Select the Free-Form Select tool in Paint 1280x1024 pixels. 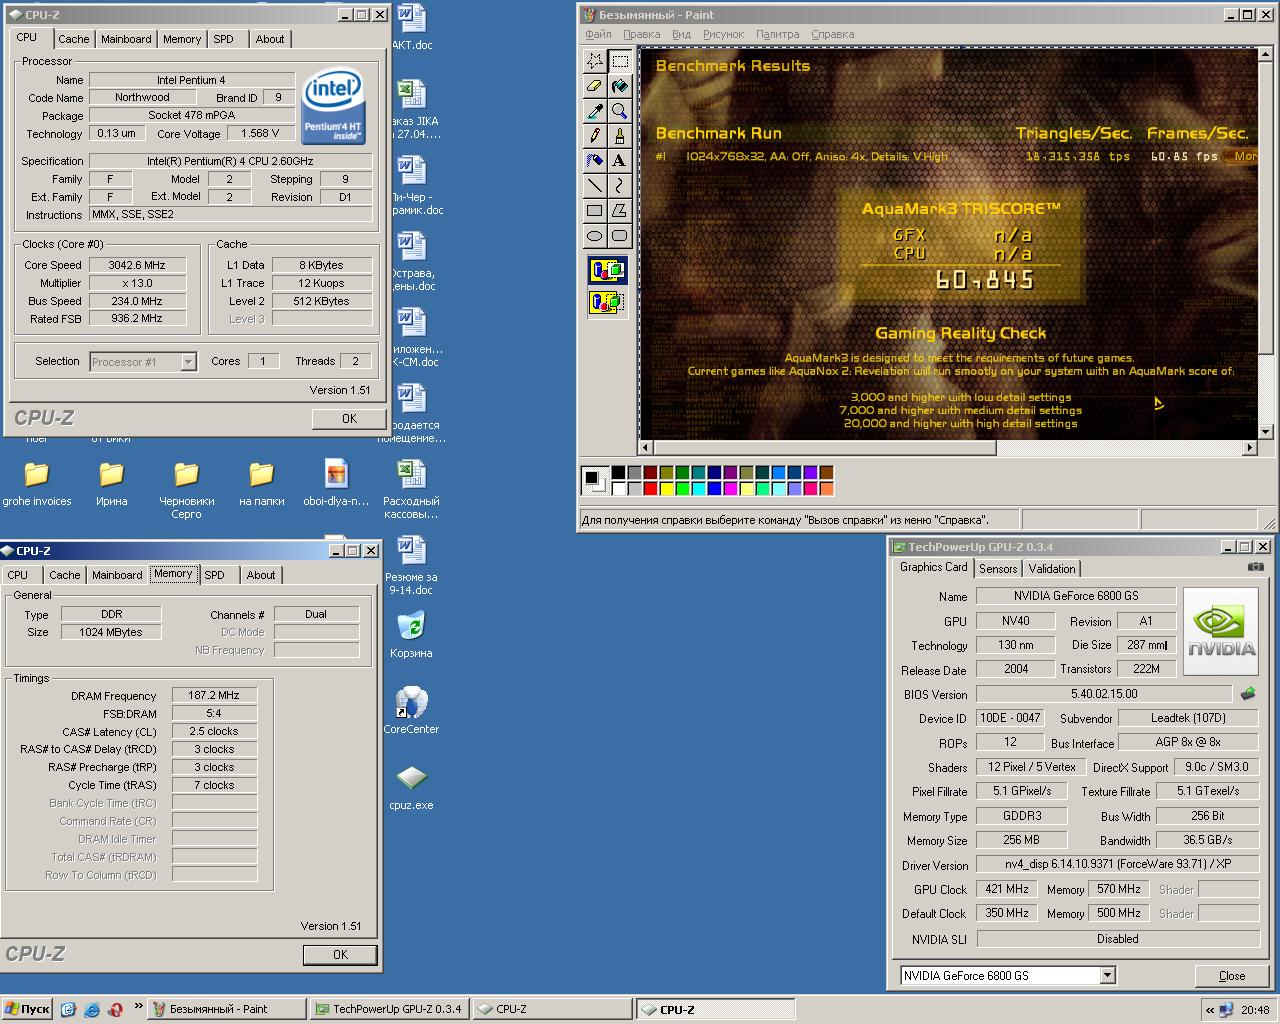[x=595, y=61]
